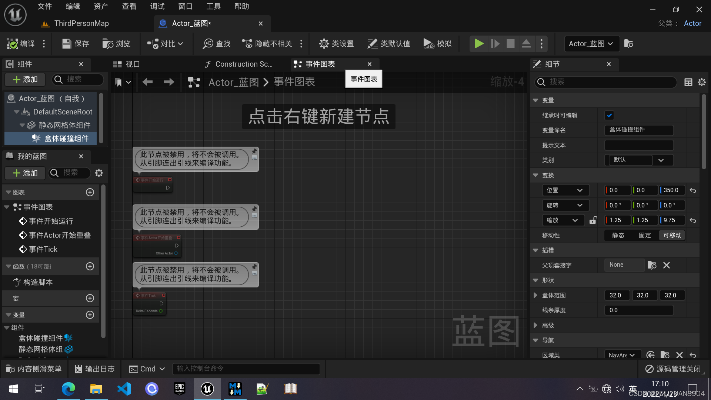This screenshot has height=400, width=711.
Task: Start play with green Play button
Action: (x=479, y=44)
